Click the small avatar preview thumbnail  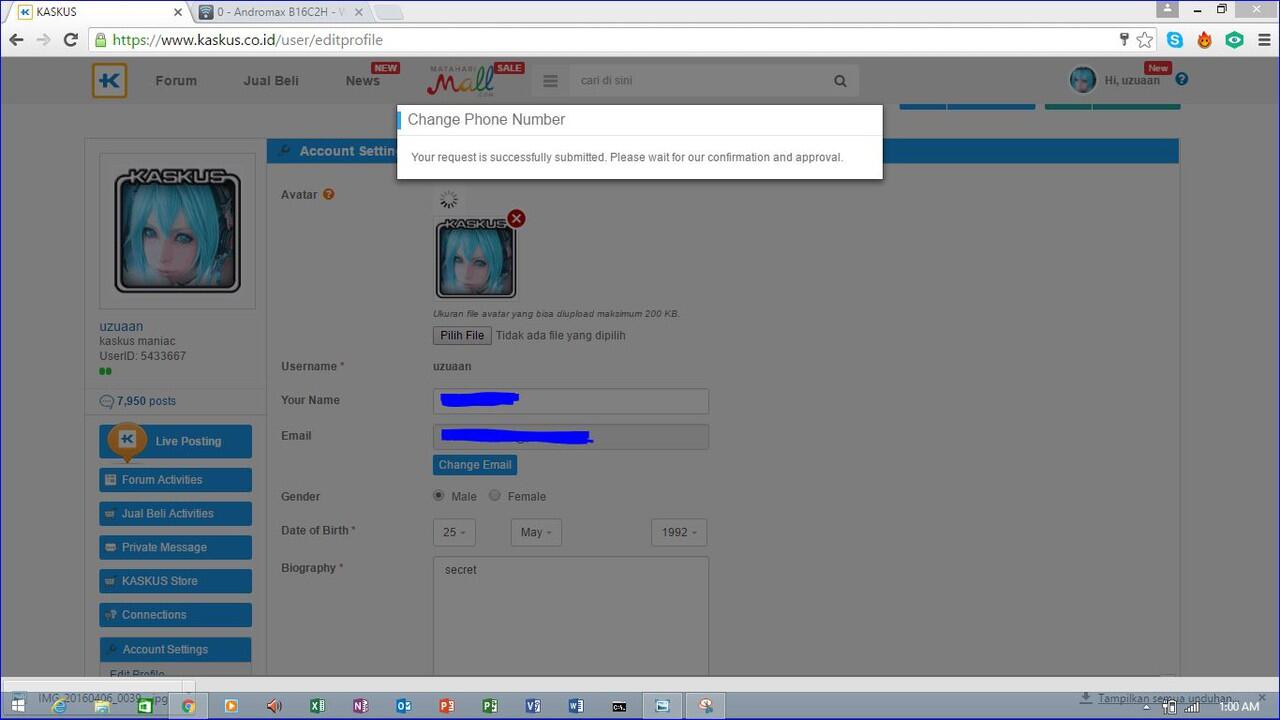[x=476, y=258]
